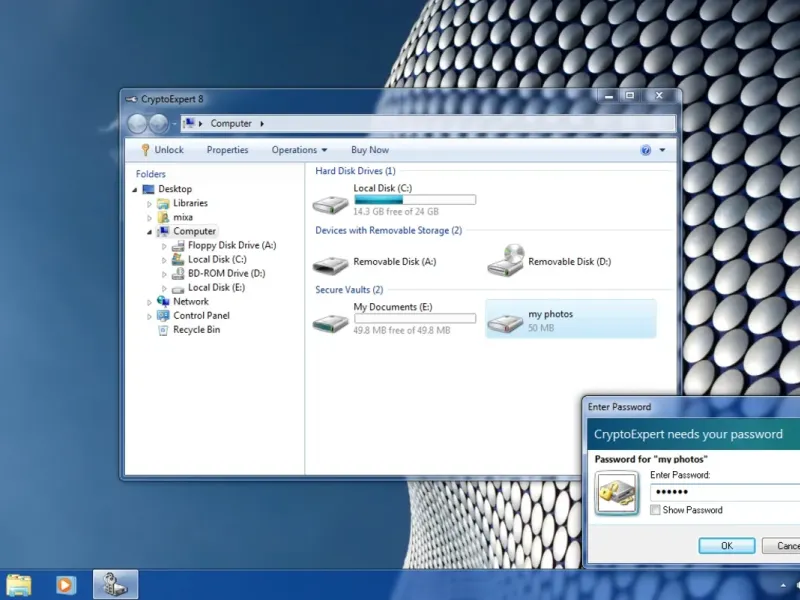Click the Hard Disk Drives (1) group header

click(355, 171)
